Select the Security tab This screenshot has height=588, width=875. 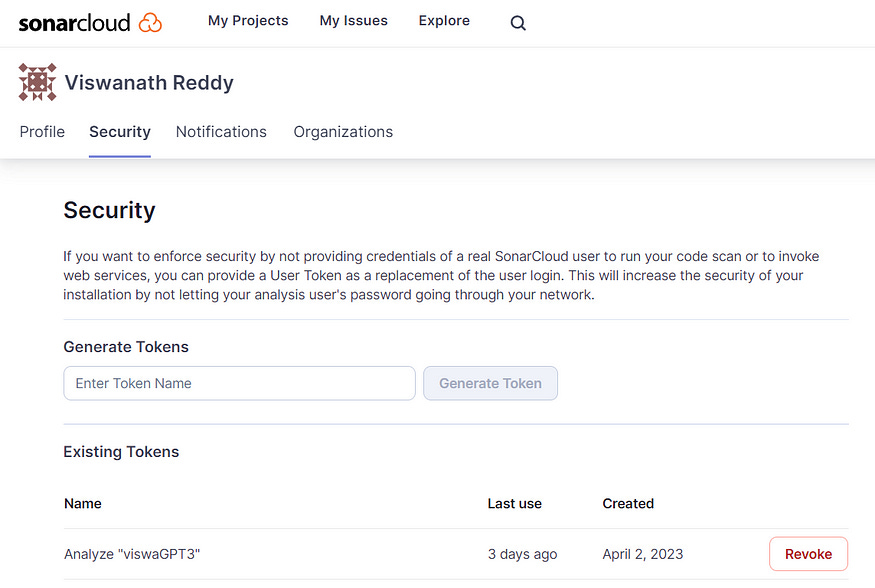coord(120,132)
